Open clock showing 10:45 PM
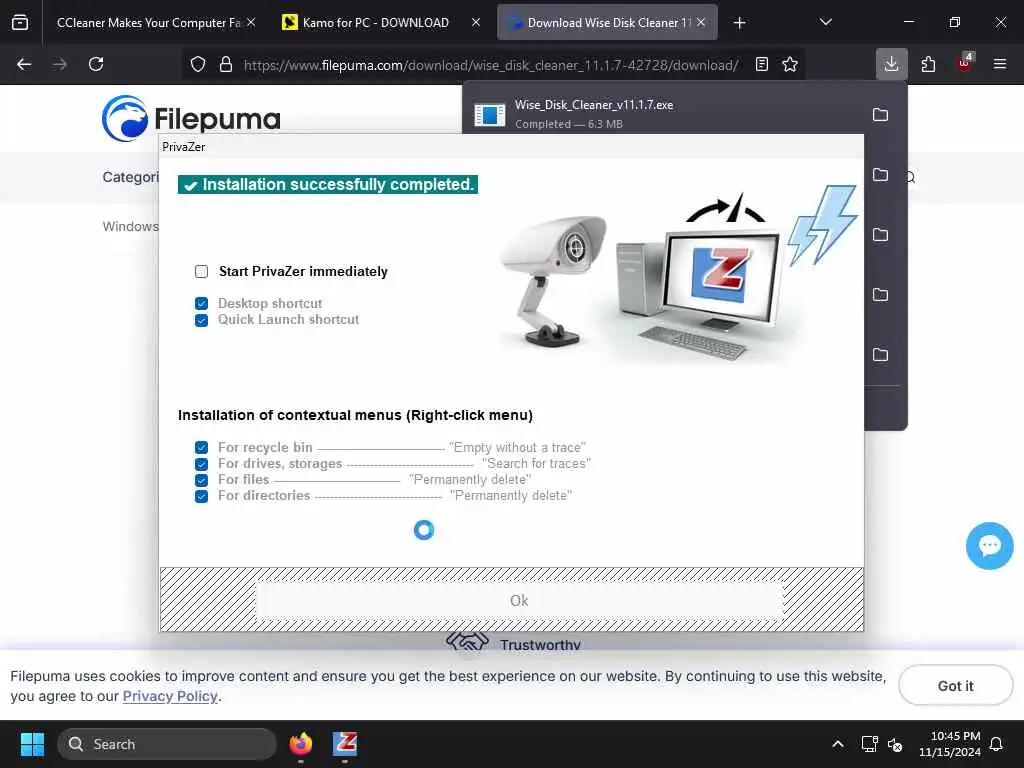Viewport: 1024px width, 768px height. [x=950, y=744]
